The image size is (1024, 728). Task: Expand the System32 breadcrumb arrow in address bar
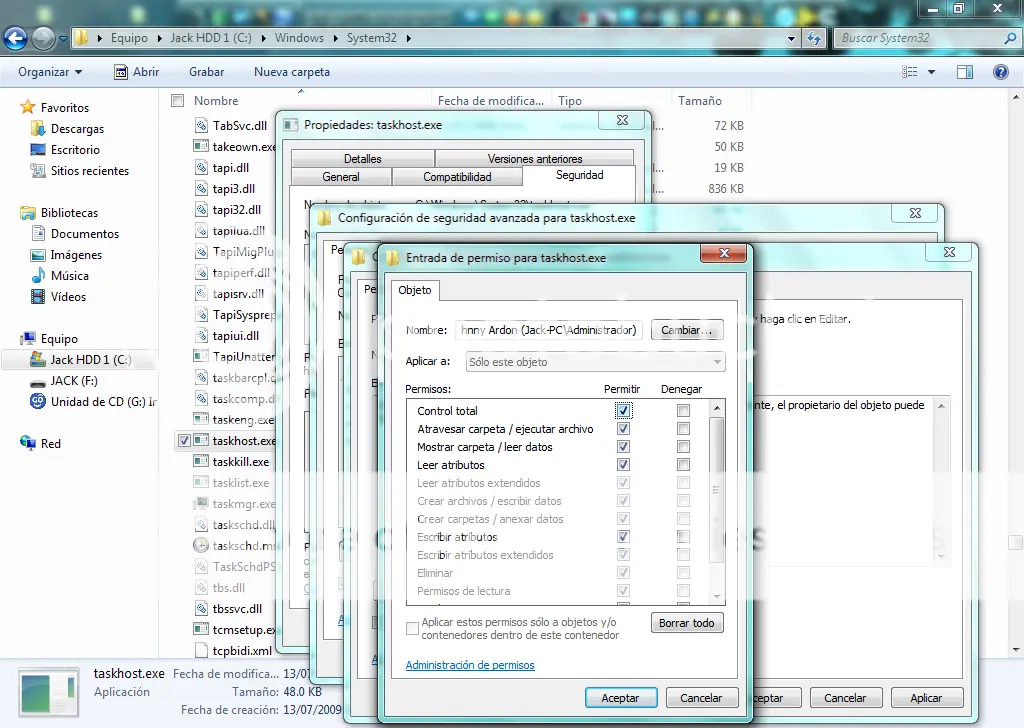(408, 38)
